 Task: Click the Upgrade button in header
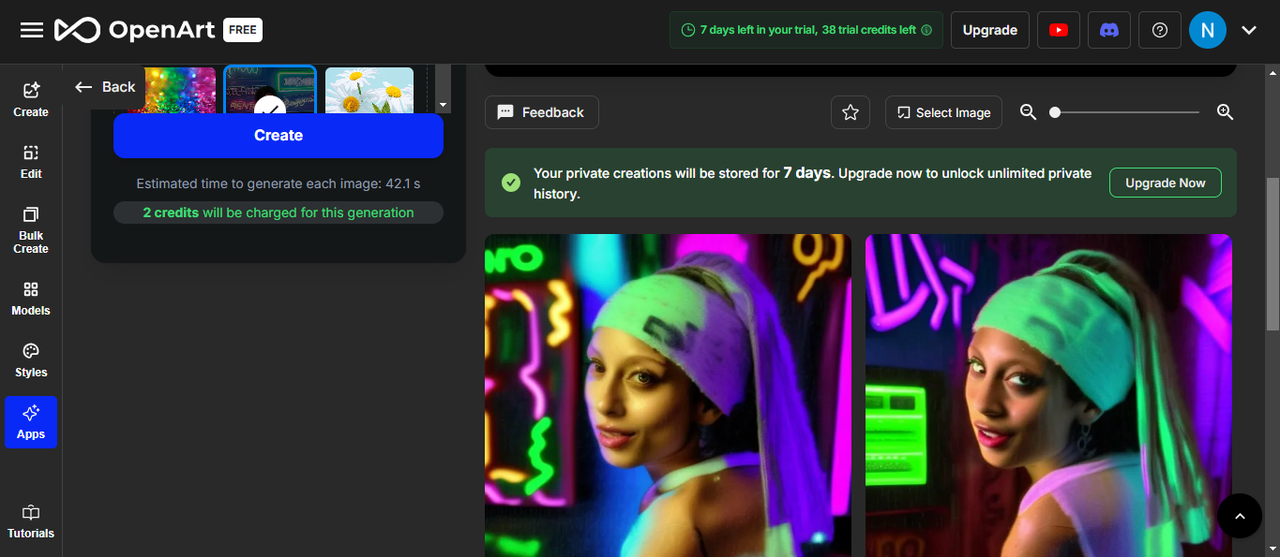[990, 30]
